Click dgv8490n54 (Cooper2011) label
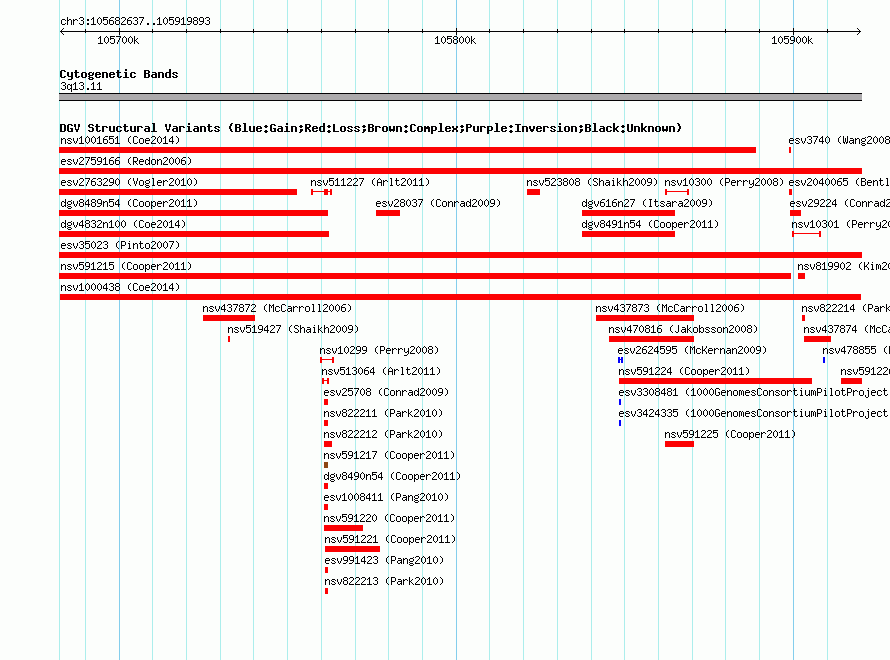The width and height of the screenshot is (890, 660). [x=392, y=476]
